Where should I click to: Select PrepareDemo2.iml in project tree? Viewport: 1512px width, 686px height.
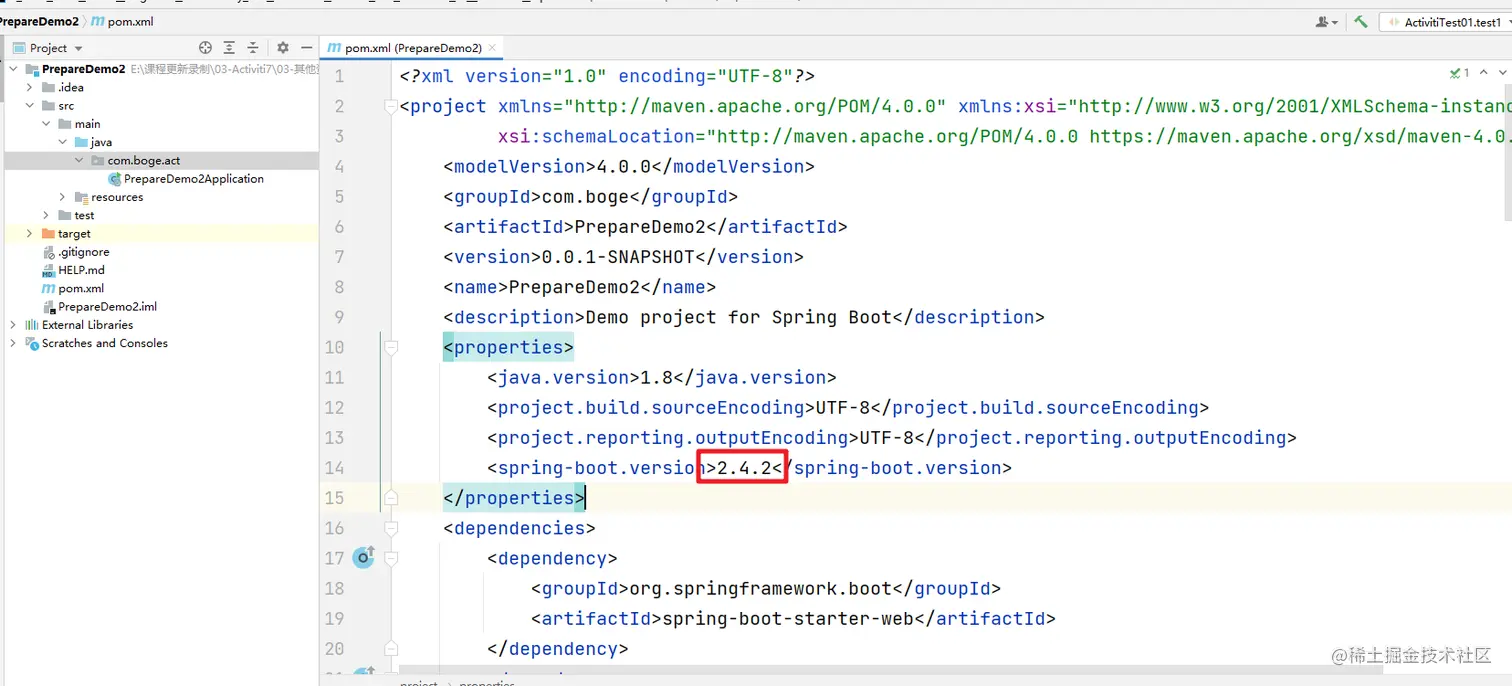(107, 307)
